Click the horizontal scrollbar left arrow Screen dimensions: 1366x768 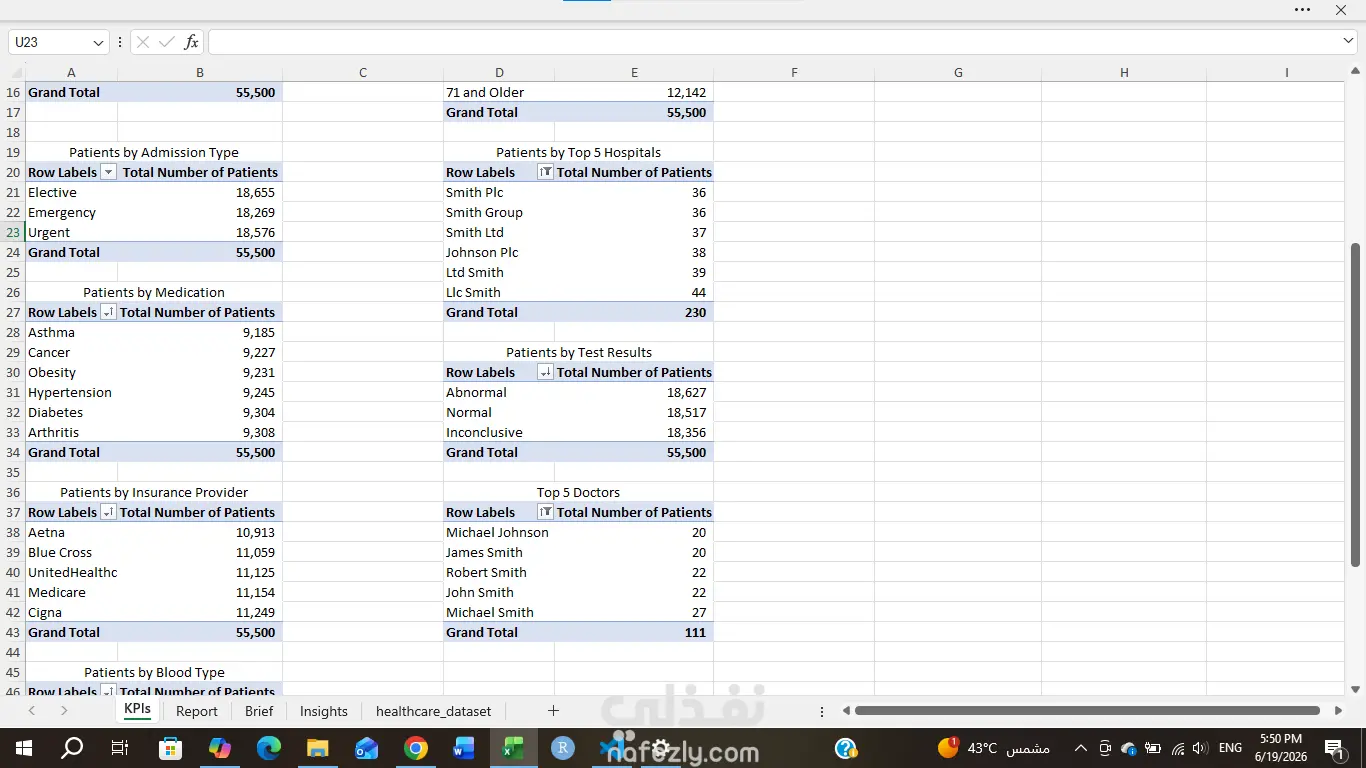pyautogui.click(x=846, y=711)
